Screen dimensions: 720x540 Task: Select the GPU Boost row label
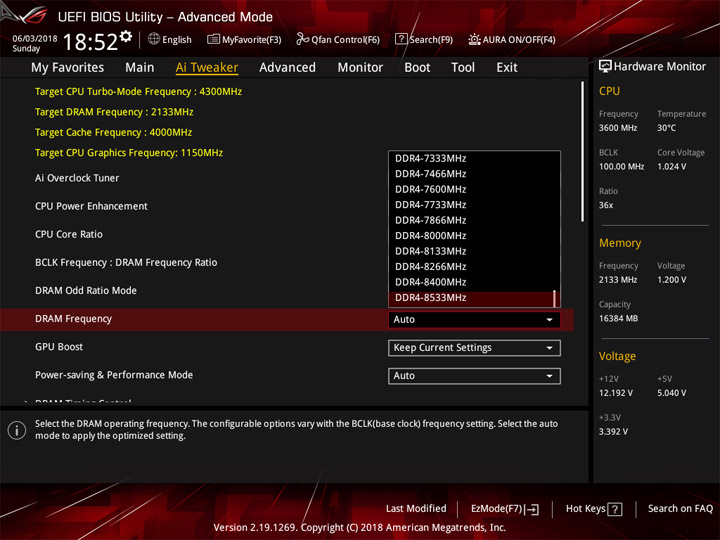pyautogui.click(x=59, y=347)
